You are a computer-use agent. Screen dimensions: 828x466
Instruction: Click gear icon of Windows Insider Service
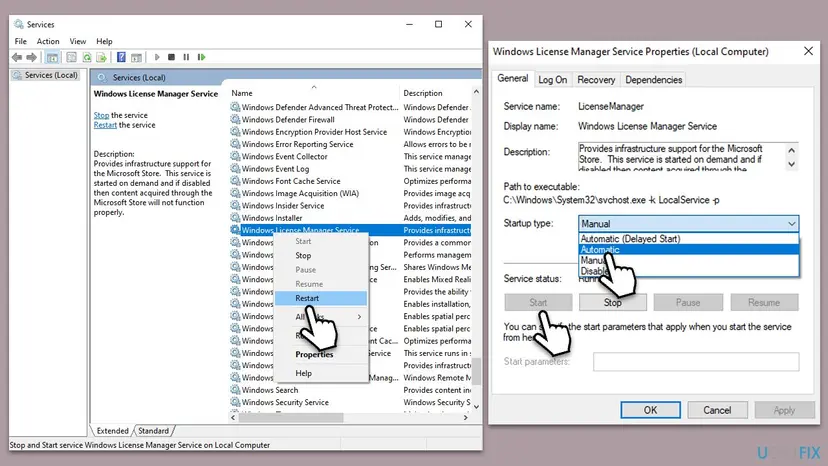click(x=235, y=206)
